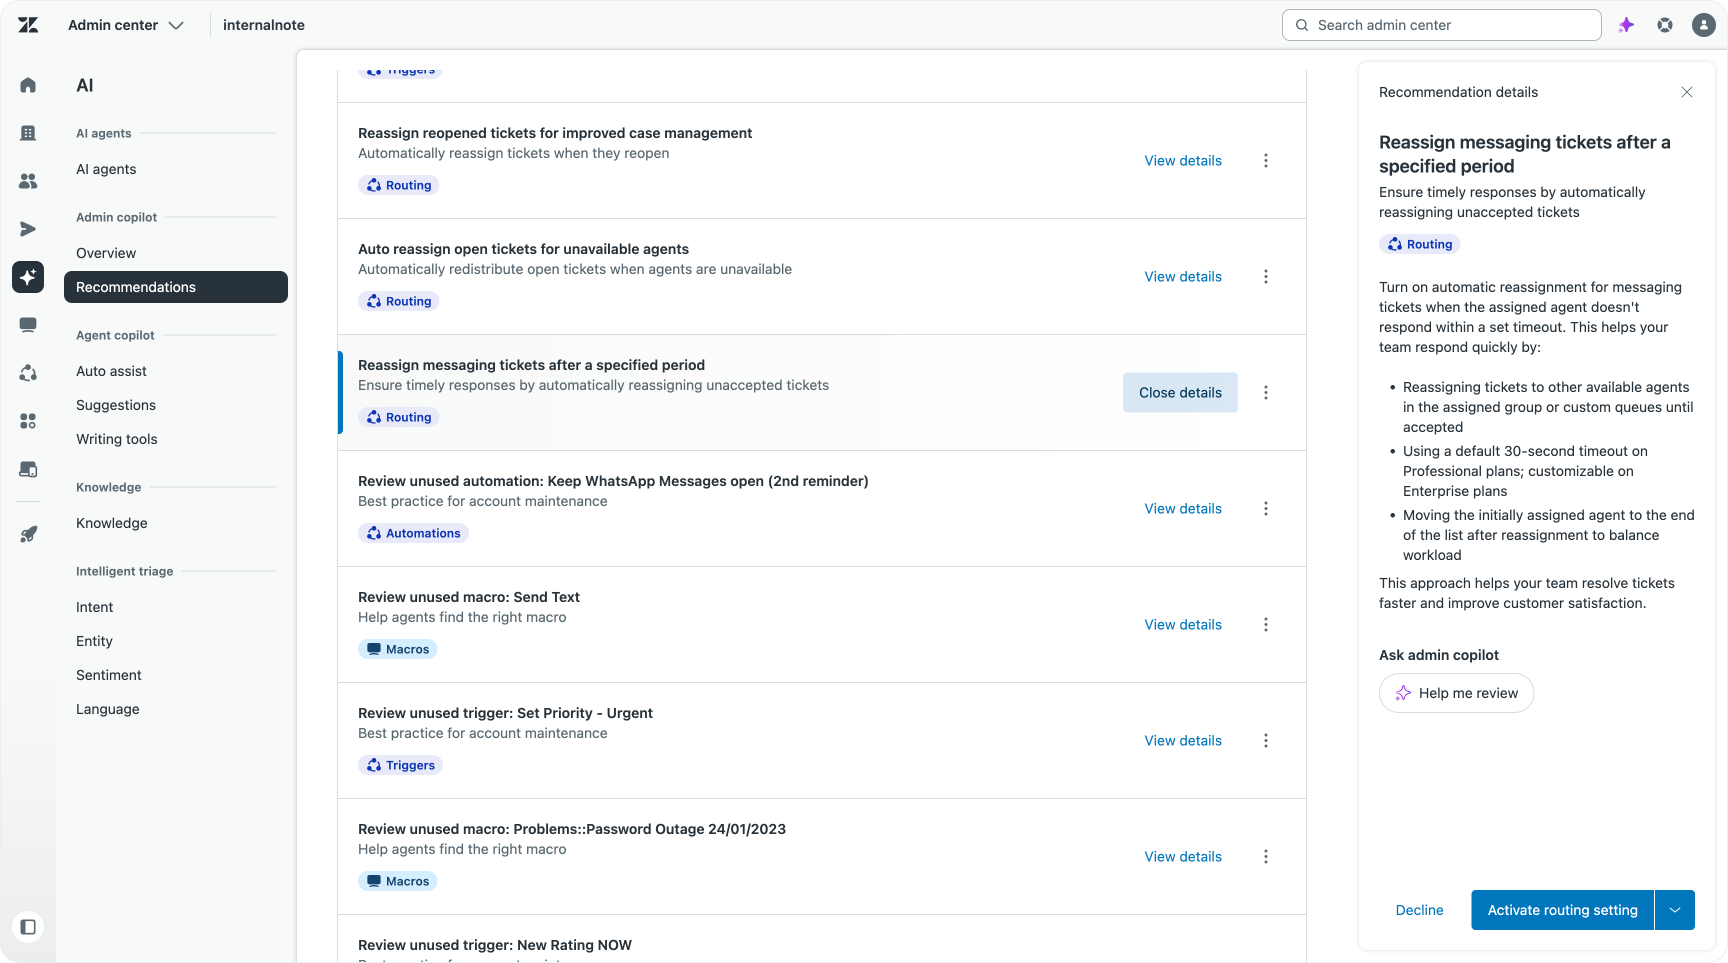The height and width of the screenshot is (963, 1728).
Task: Click the Search admin center field
Action: coord(1442,25)
